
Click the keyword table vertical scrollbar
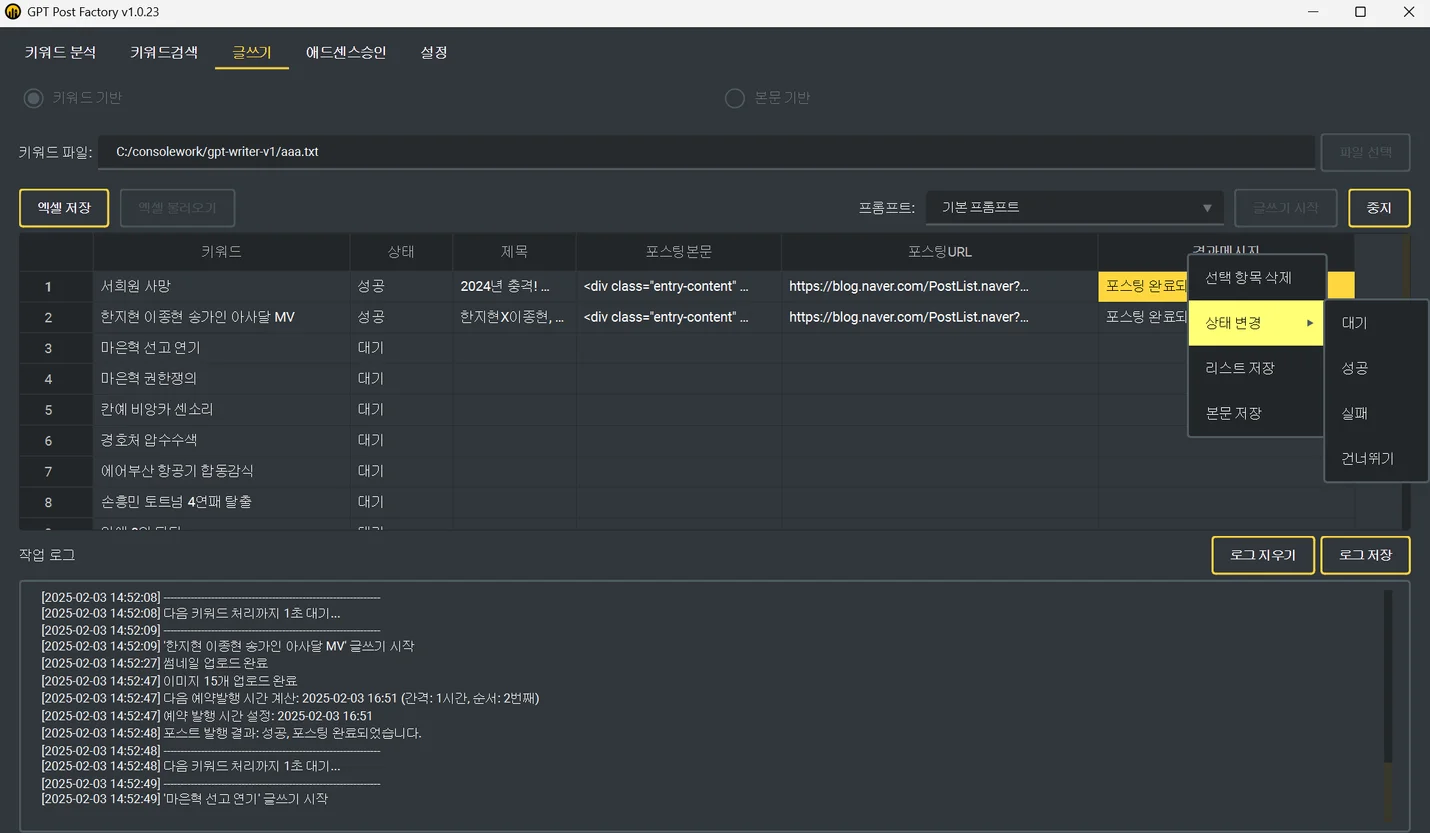(x=1405, y=382)
